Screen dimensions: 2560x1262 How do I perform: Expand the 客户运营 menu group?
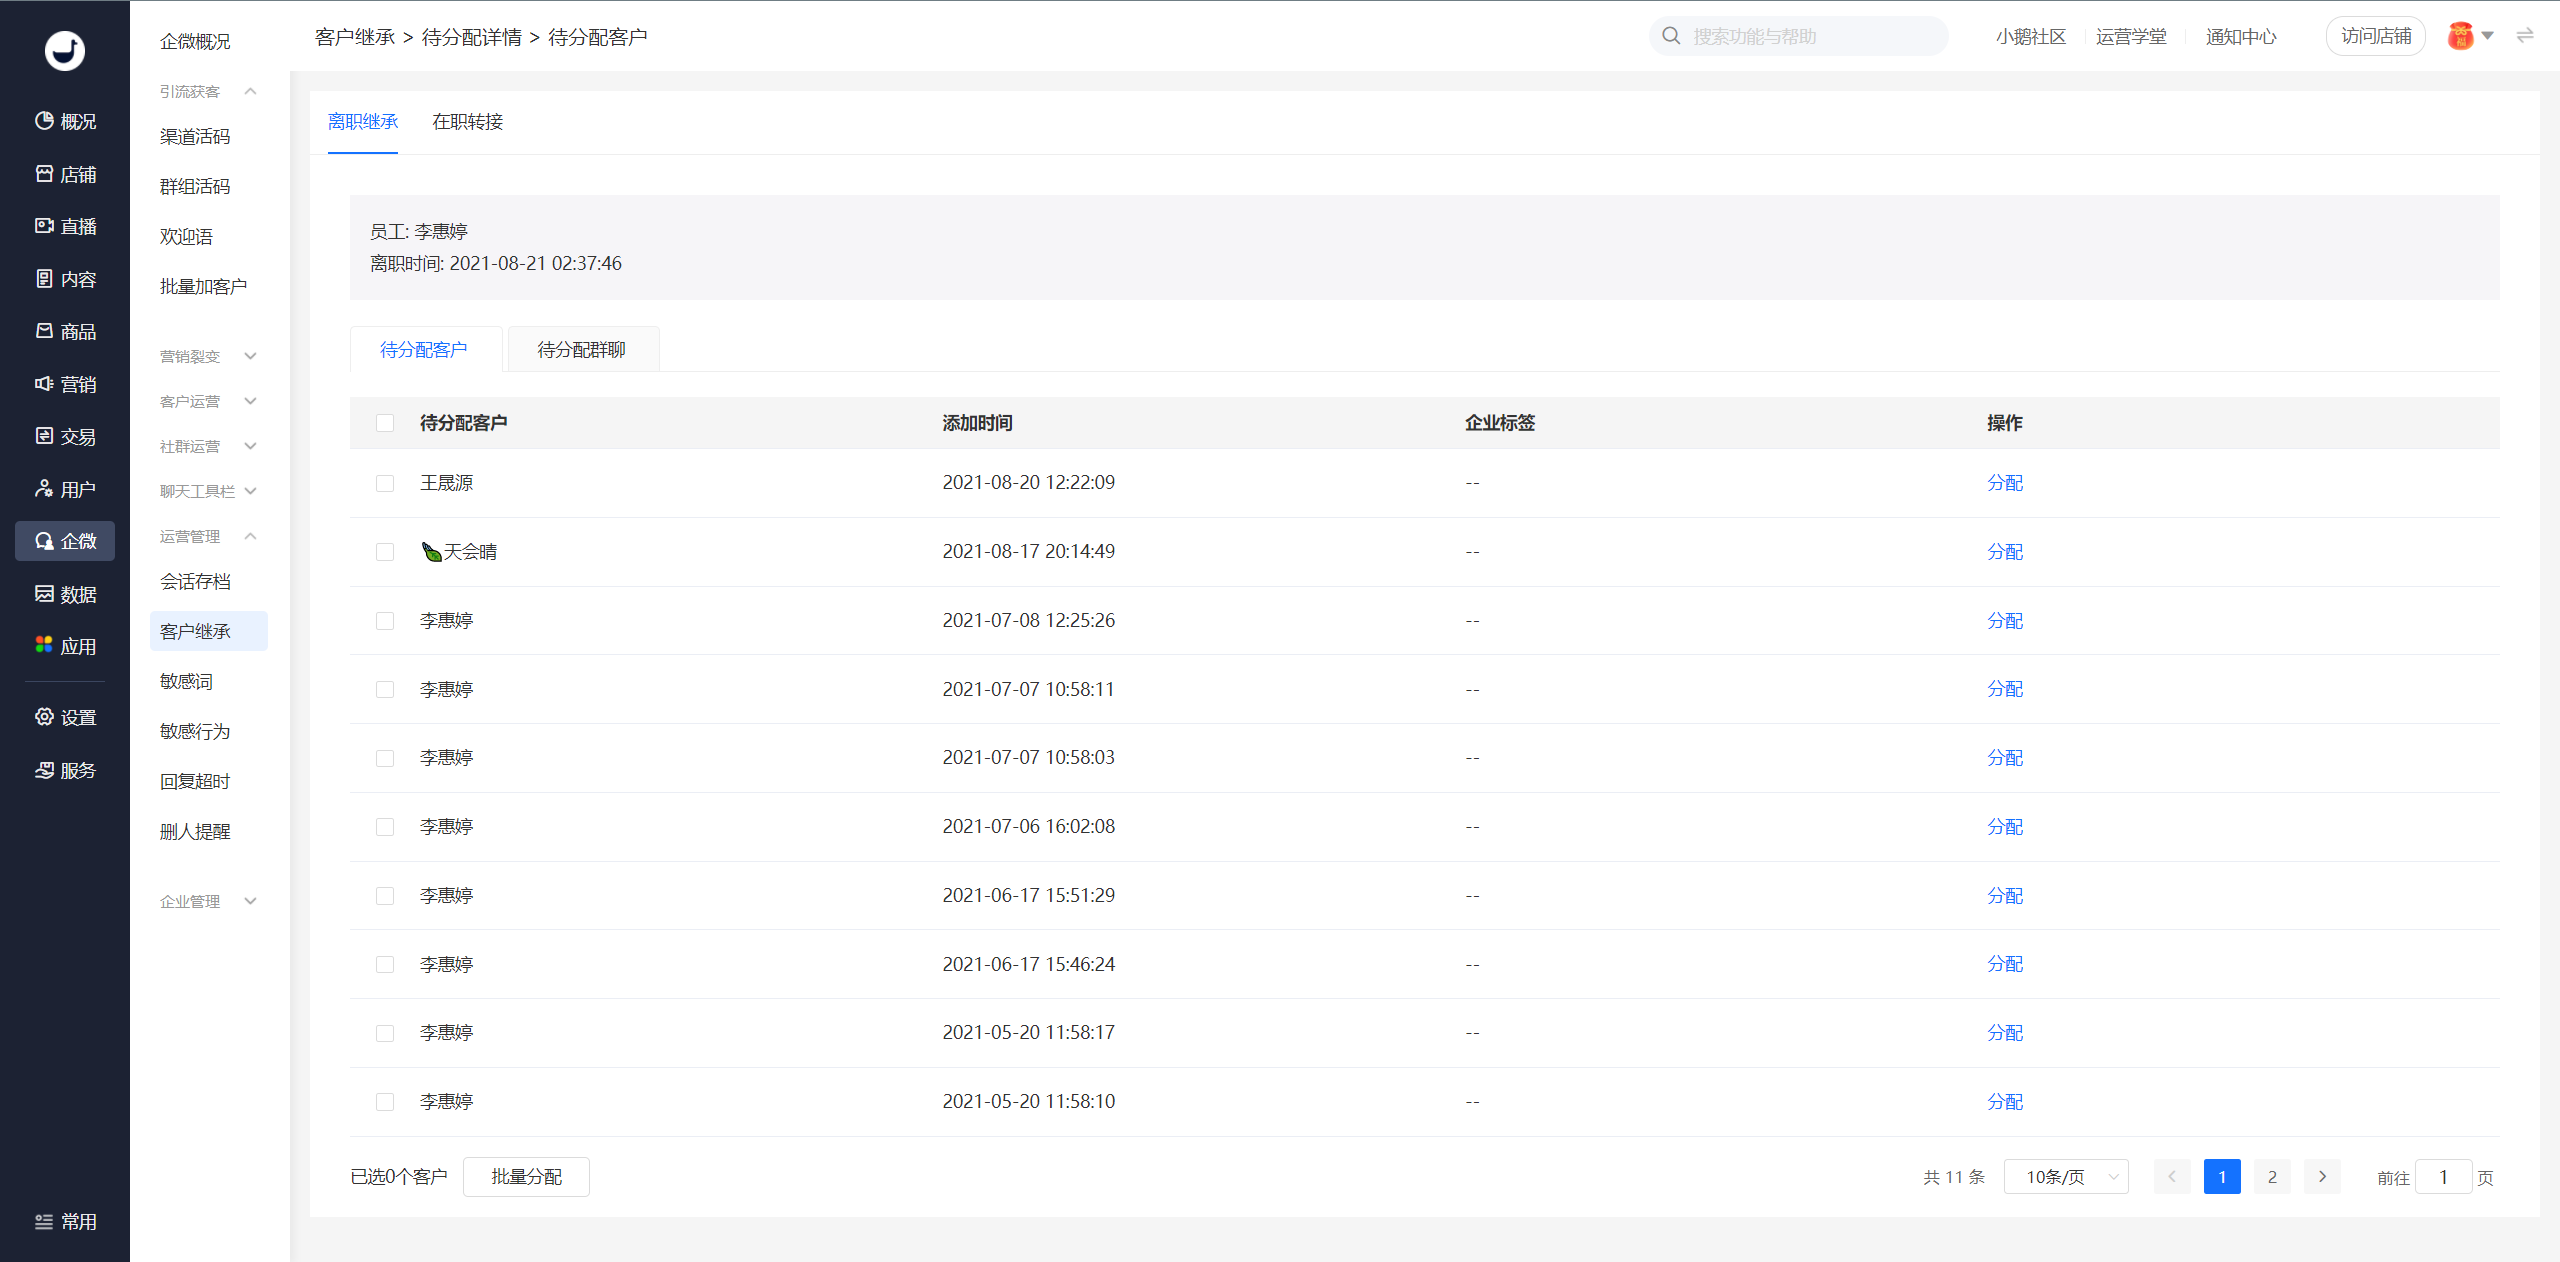pyautogui.click(x=208, y=401)
